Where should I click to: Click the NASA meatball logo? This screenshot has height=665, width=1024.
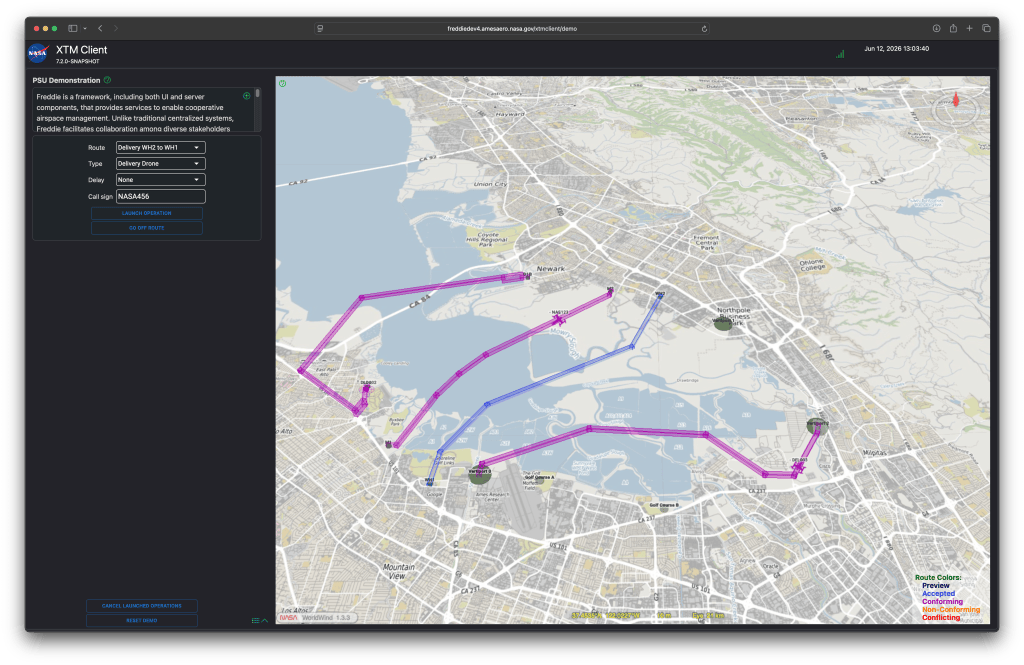click(38, 54)
